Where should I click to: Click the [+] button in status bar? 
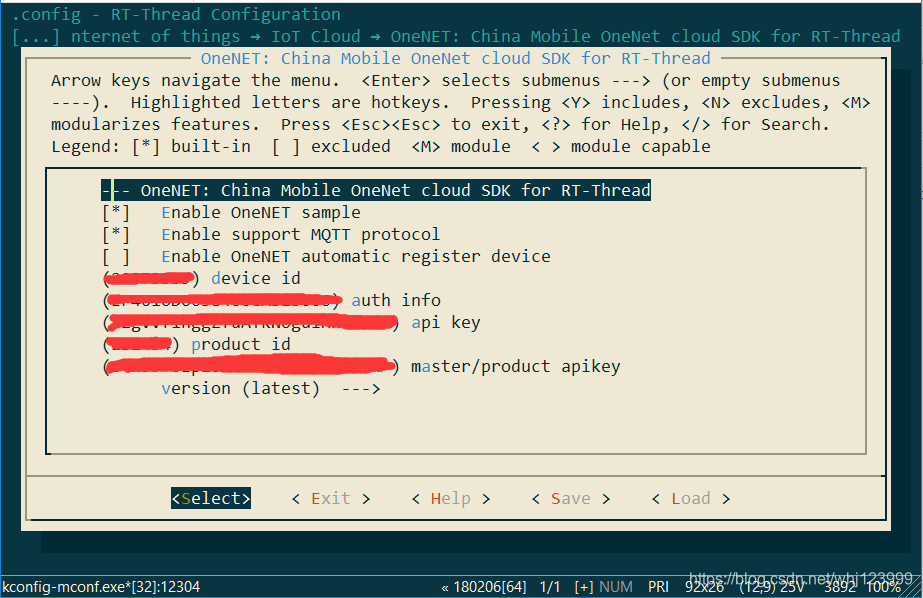[x=584, y=587]
